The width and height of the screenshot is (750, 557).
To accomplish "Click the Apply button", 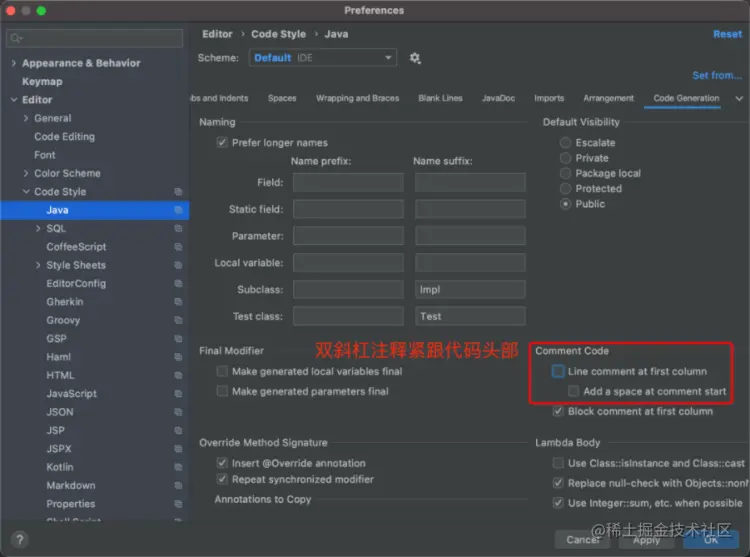I will 646,540.
